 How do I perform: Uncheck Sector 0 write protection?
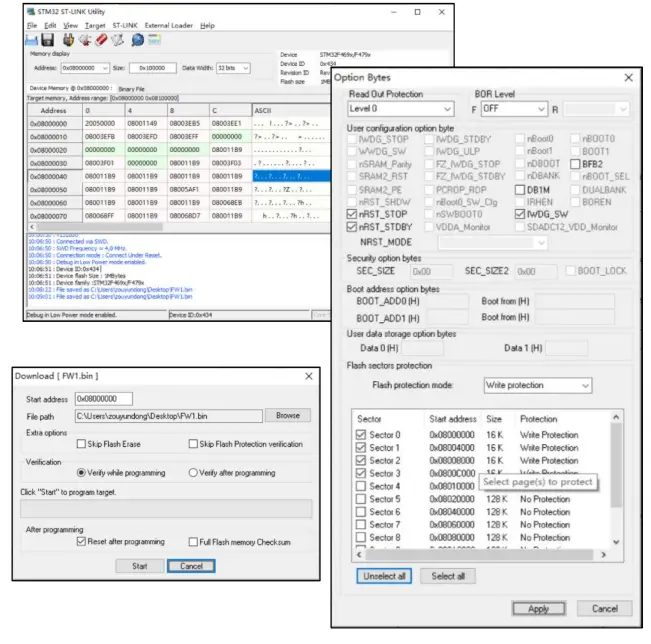(x=361, y=435)
